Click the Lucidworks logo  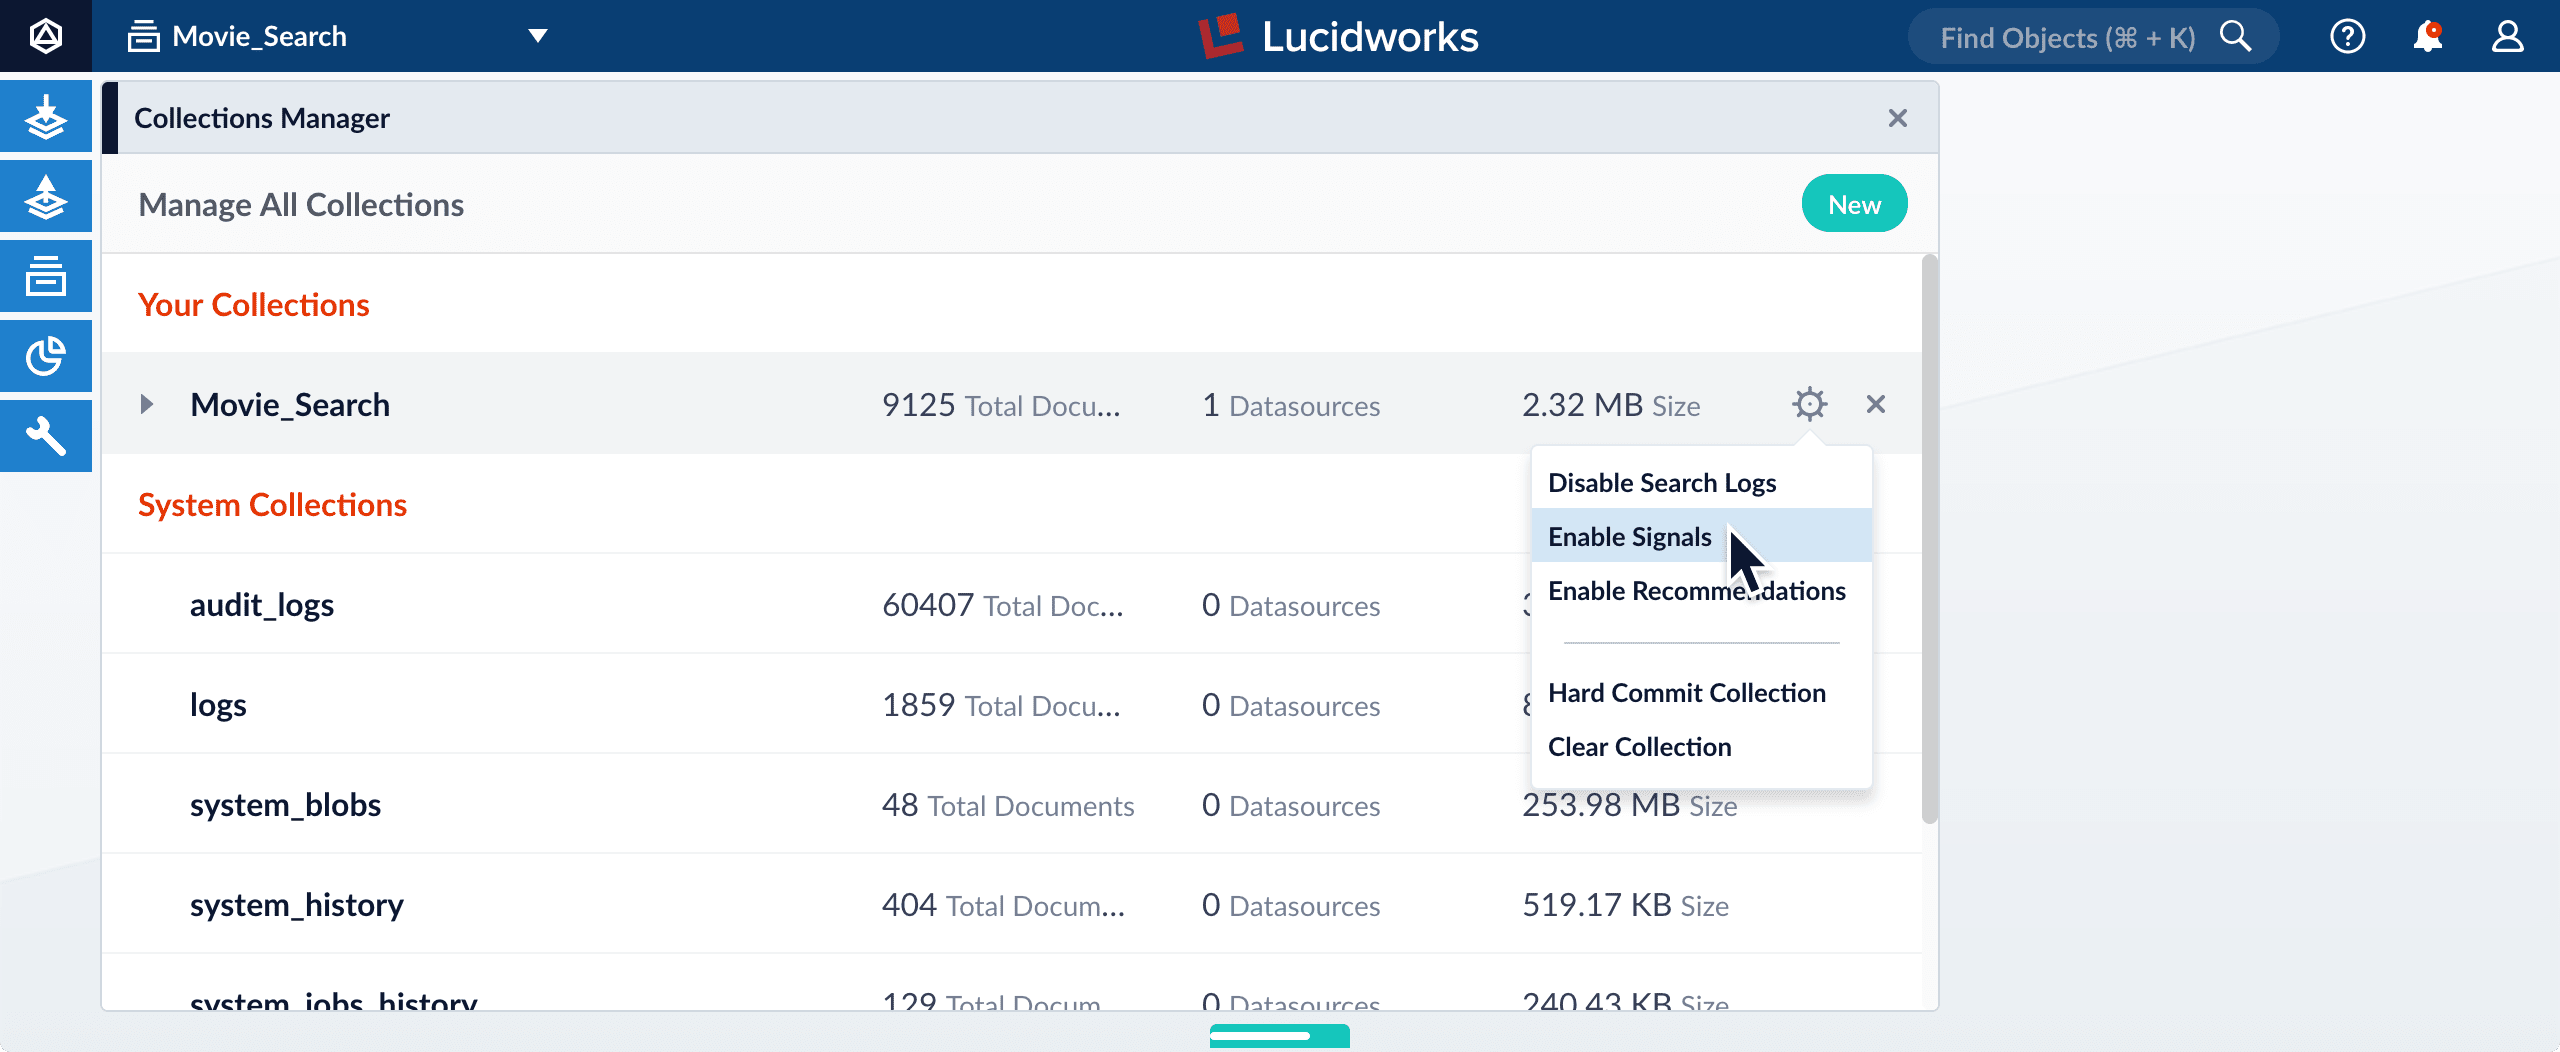1338,37
